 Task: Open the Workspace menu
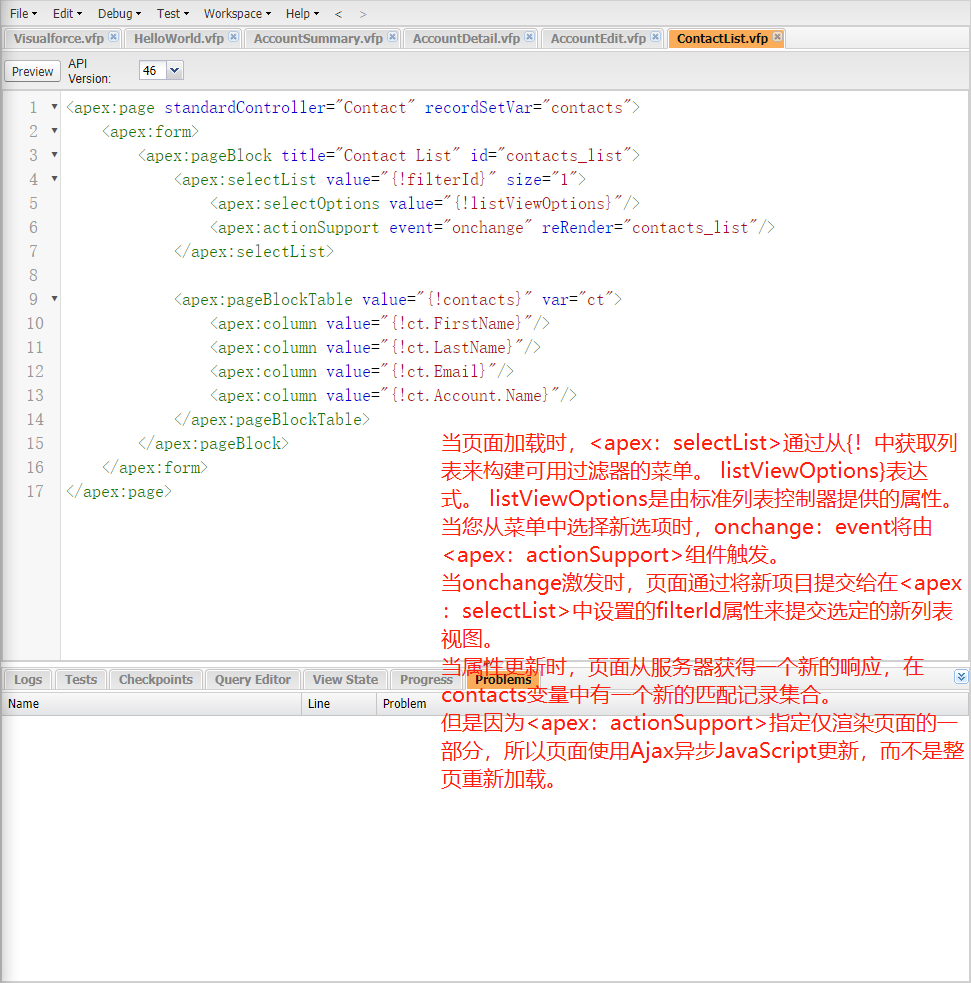[x=237, y=13]
